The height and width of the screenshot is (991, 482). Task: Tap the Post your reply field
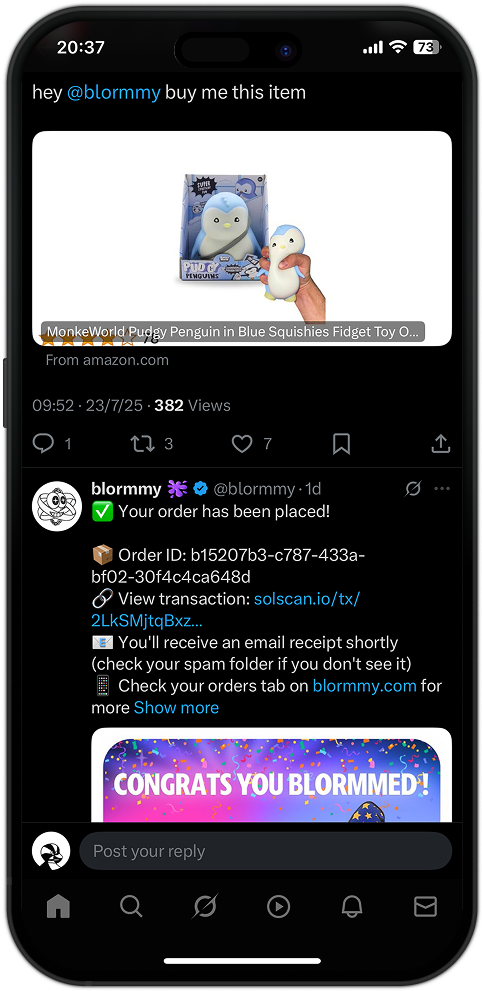(x=265, y=851)
